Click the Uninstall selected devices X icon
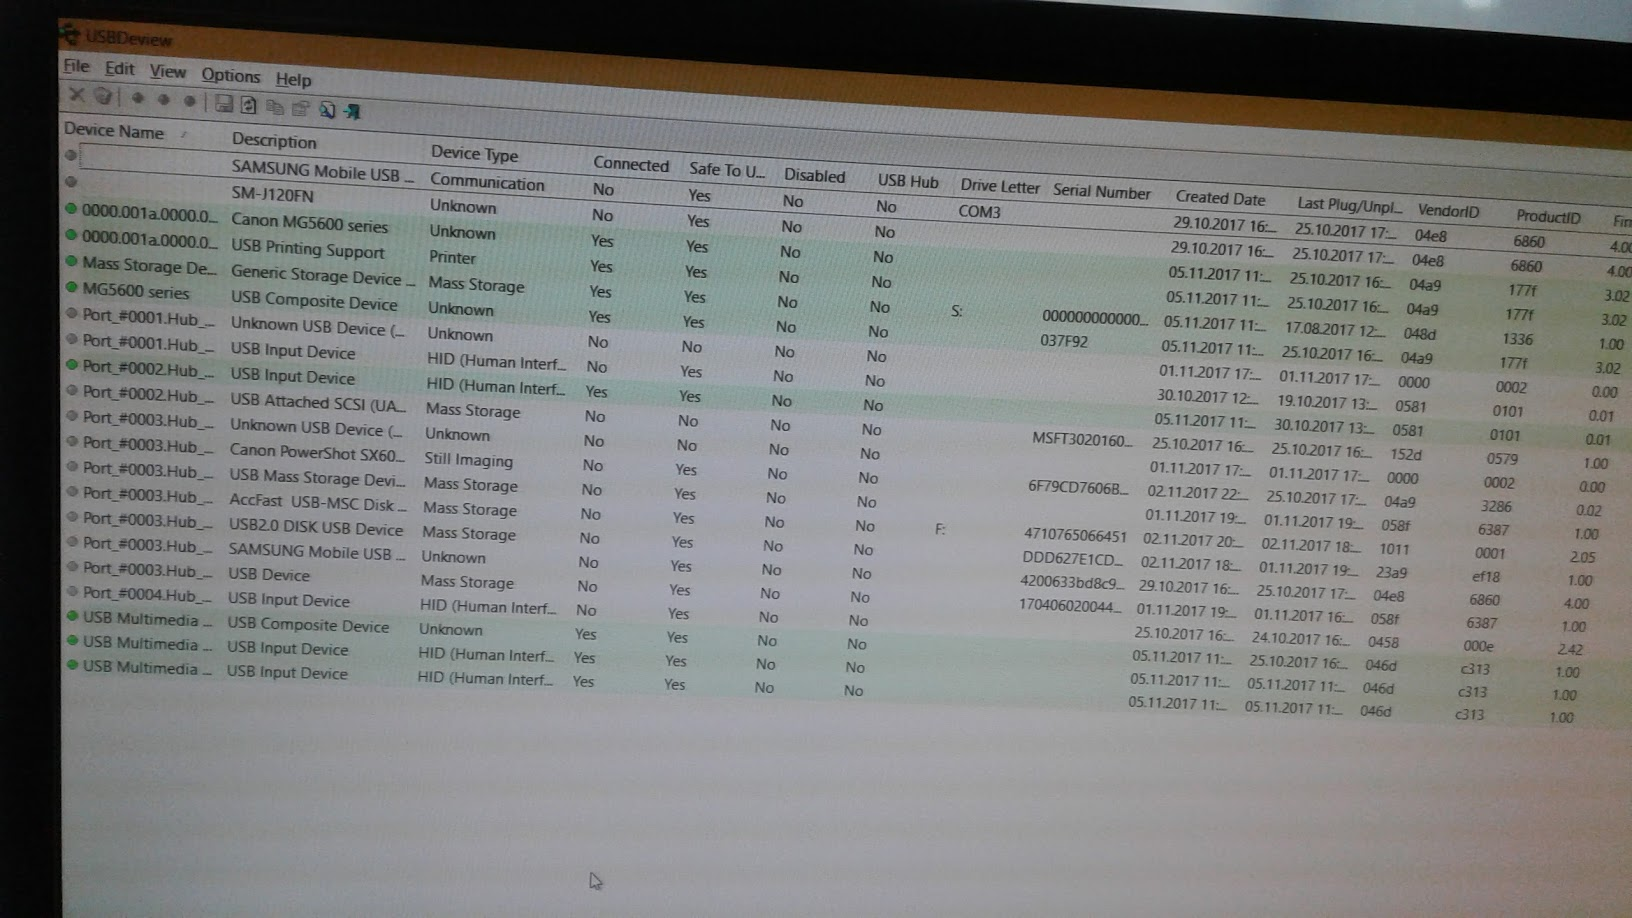Image resolution: width=1632 pixels, height=918 pixels. coord(77,95)
